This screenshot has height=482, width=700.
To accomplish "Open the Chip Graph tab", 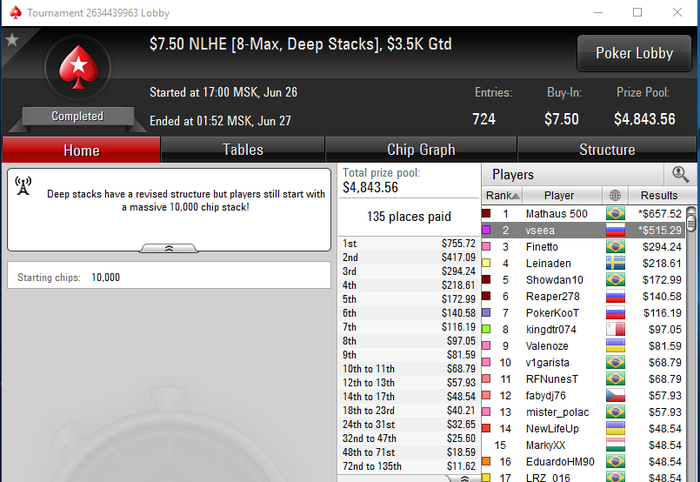I will 421,150.
